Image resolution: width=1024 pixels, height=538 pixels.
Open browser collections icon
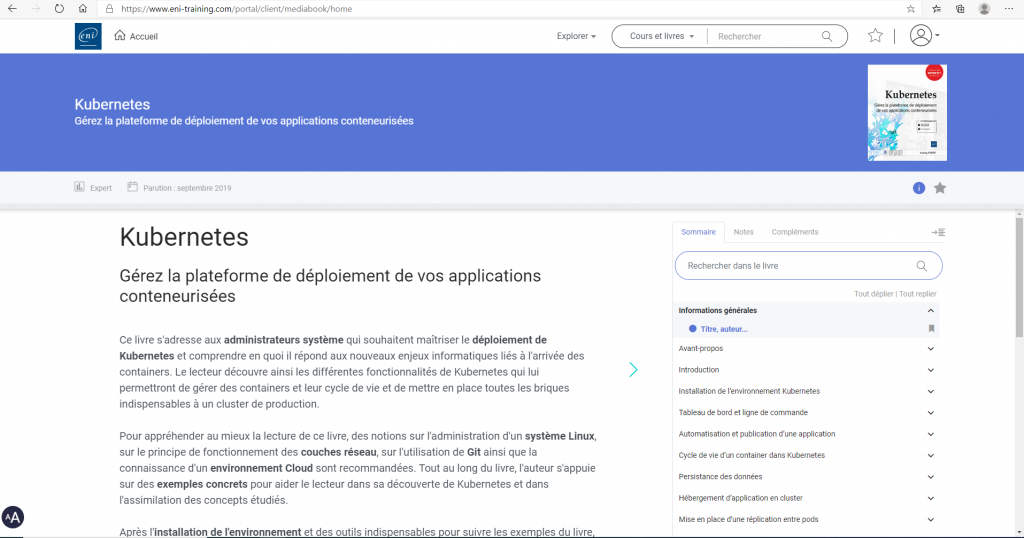pos(960,9)
